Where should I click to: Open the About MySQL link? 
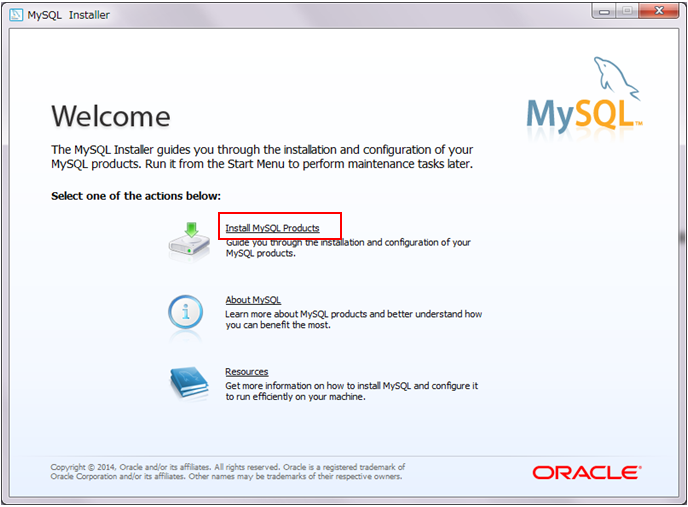coord(253,300)
